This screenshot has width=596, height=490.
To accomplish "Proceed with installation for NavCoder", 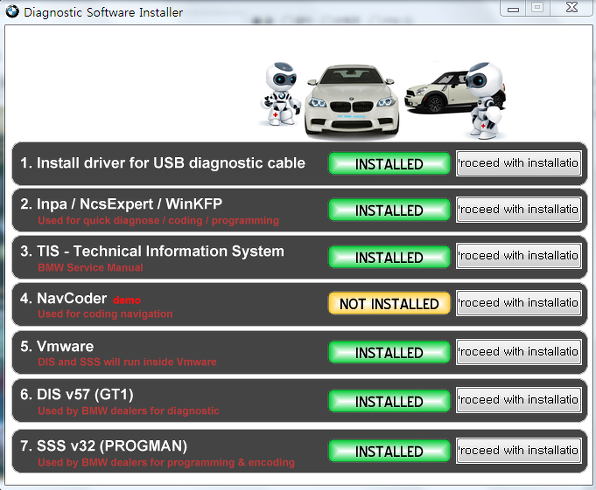I will (x=519, y=303).
